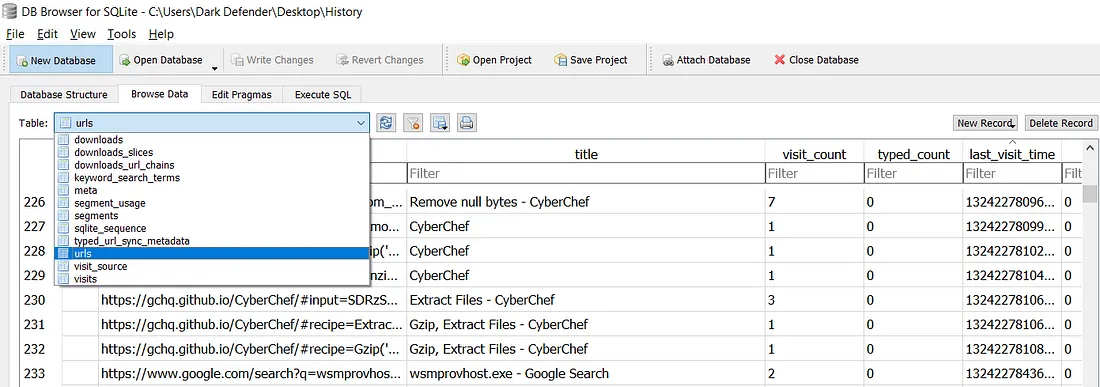The width and height of the screenshot is (1100, 387).
Task: Click Write Changes toolbar button
Action: [x=271, y=60]
